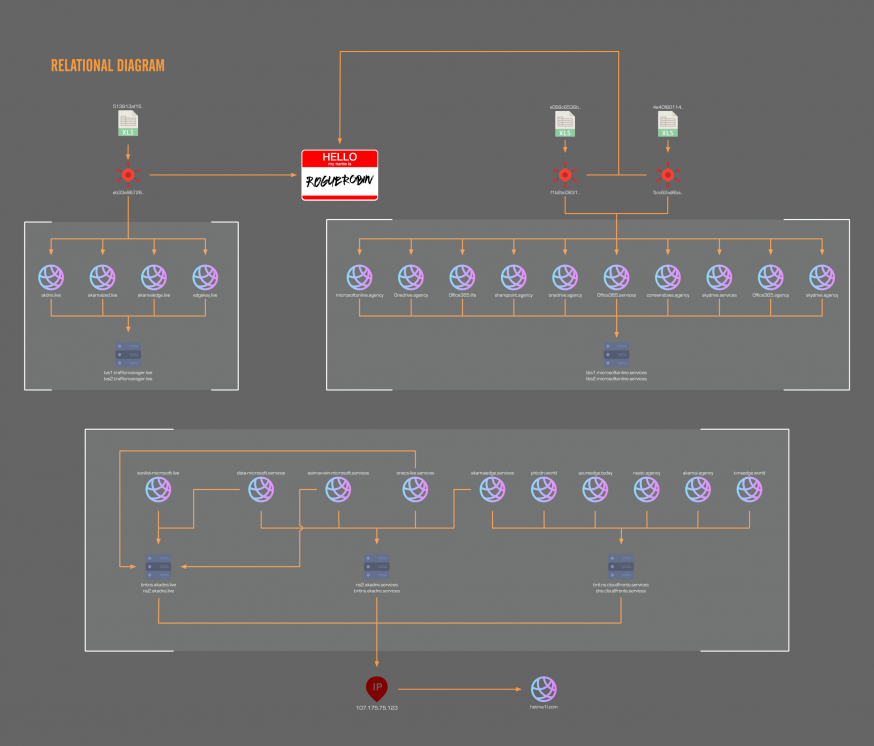Click the akdns.live domain globe
The width and height of the screenshot is (874, 746).
click(x=50, y=277)
